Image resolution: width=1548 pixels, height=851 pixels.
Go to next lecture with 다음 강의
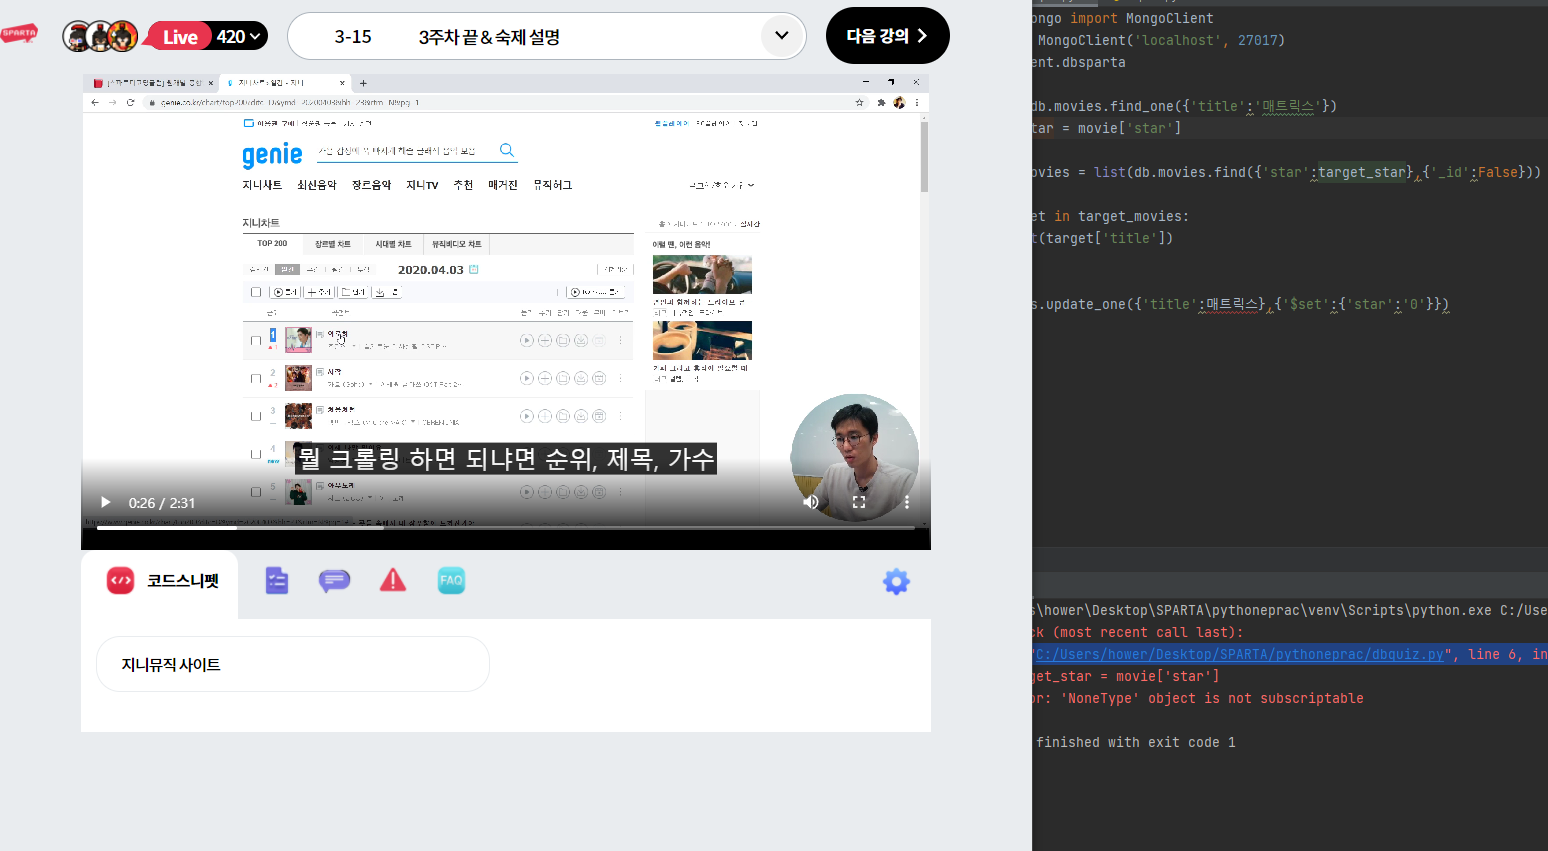pos(888,36)
